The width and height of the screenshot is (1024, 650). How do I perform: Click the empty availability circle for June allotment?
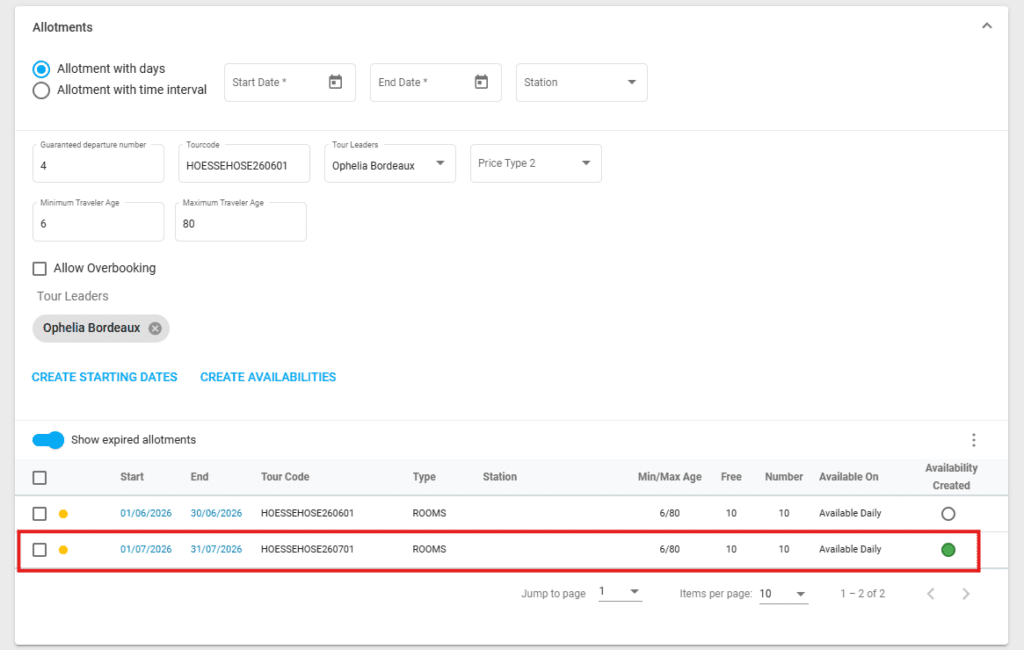tap(948, 513)
